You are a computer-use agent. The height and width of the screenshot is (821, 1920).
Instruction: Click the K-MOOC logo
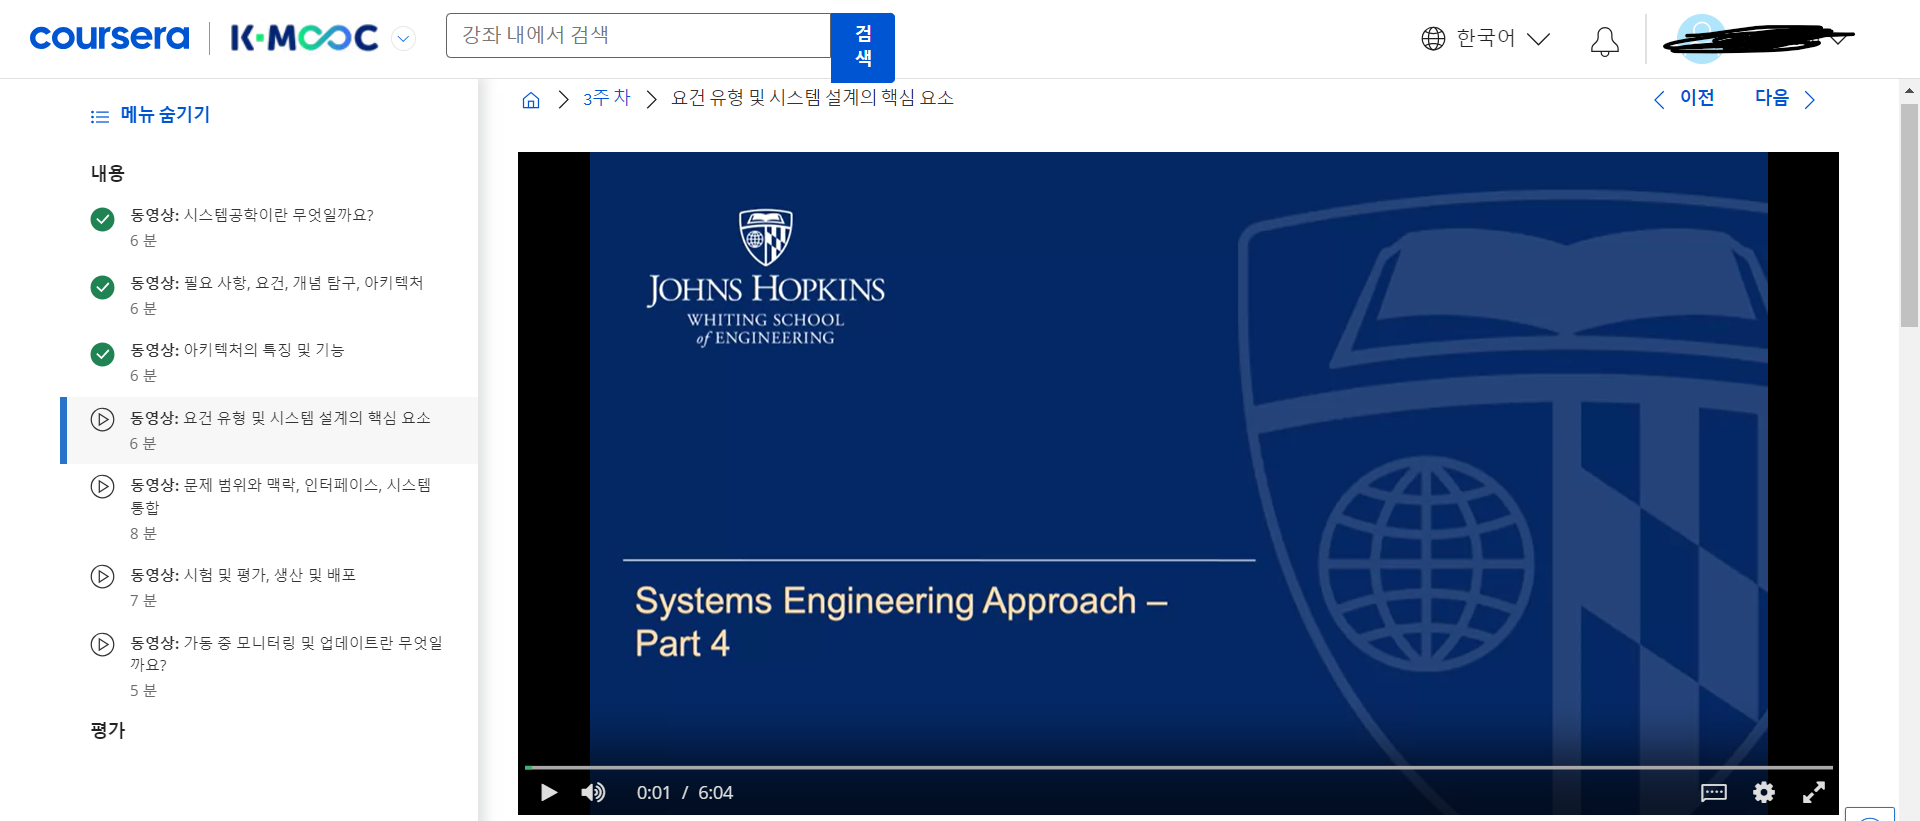coord(304,38)
